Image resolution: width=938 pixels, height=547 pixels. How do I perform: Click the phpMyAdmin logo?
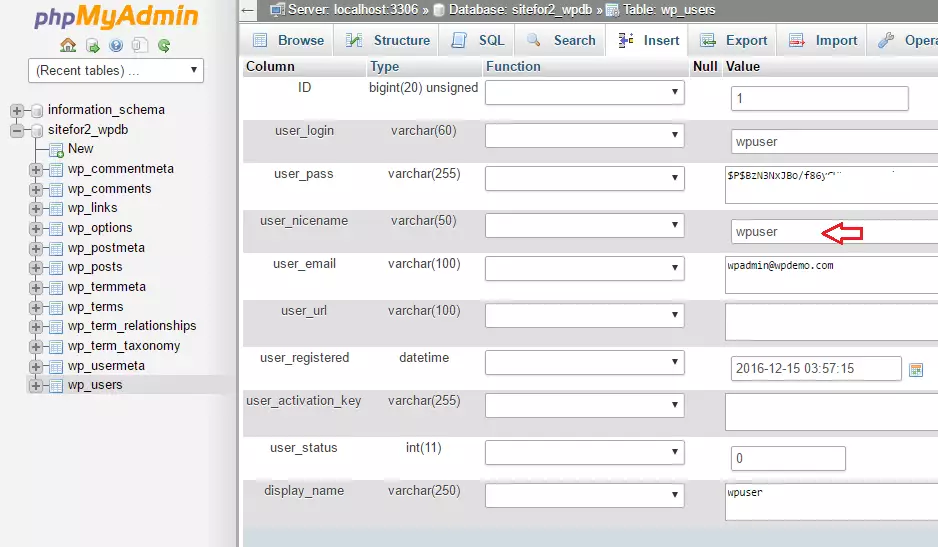pyautogui.click(x=116, y=17)
